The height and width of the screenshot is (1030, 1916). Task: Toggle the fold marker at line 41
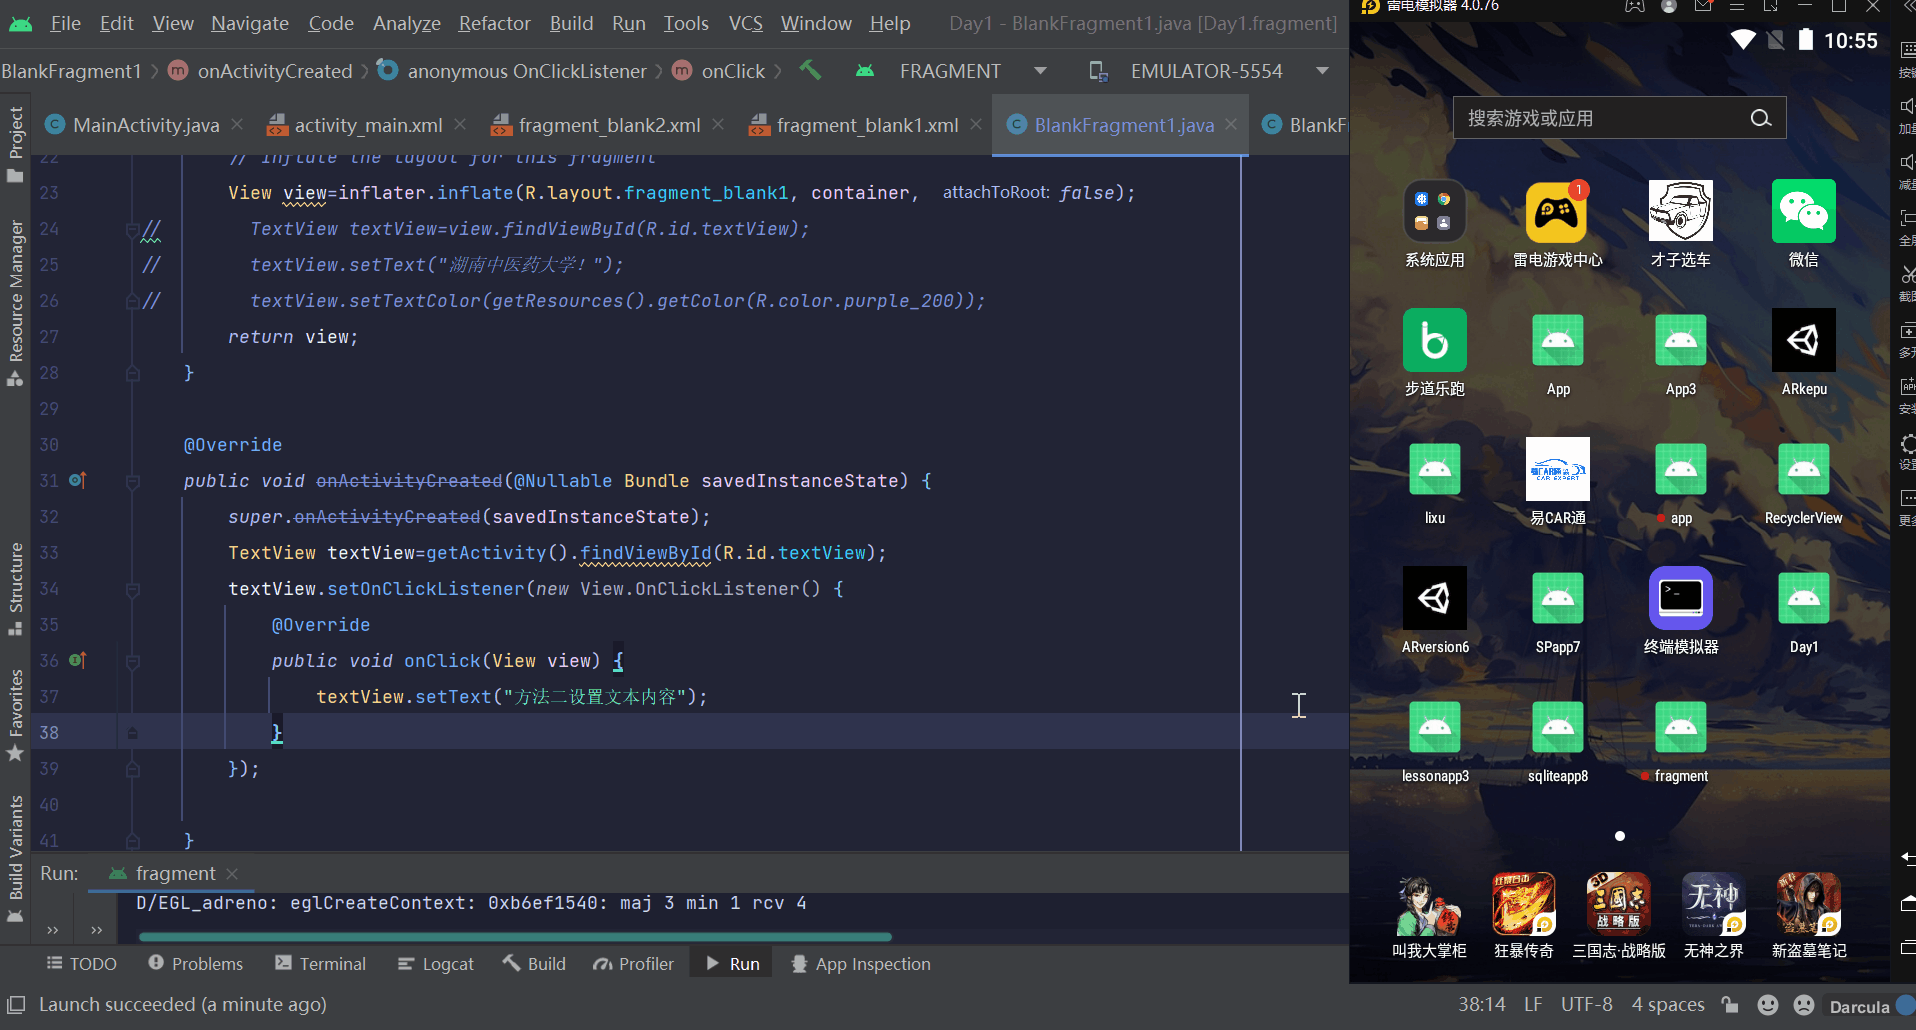coord(132,841)
